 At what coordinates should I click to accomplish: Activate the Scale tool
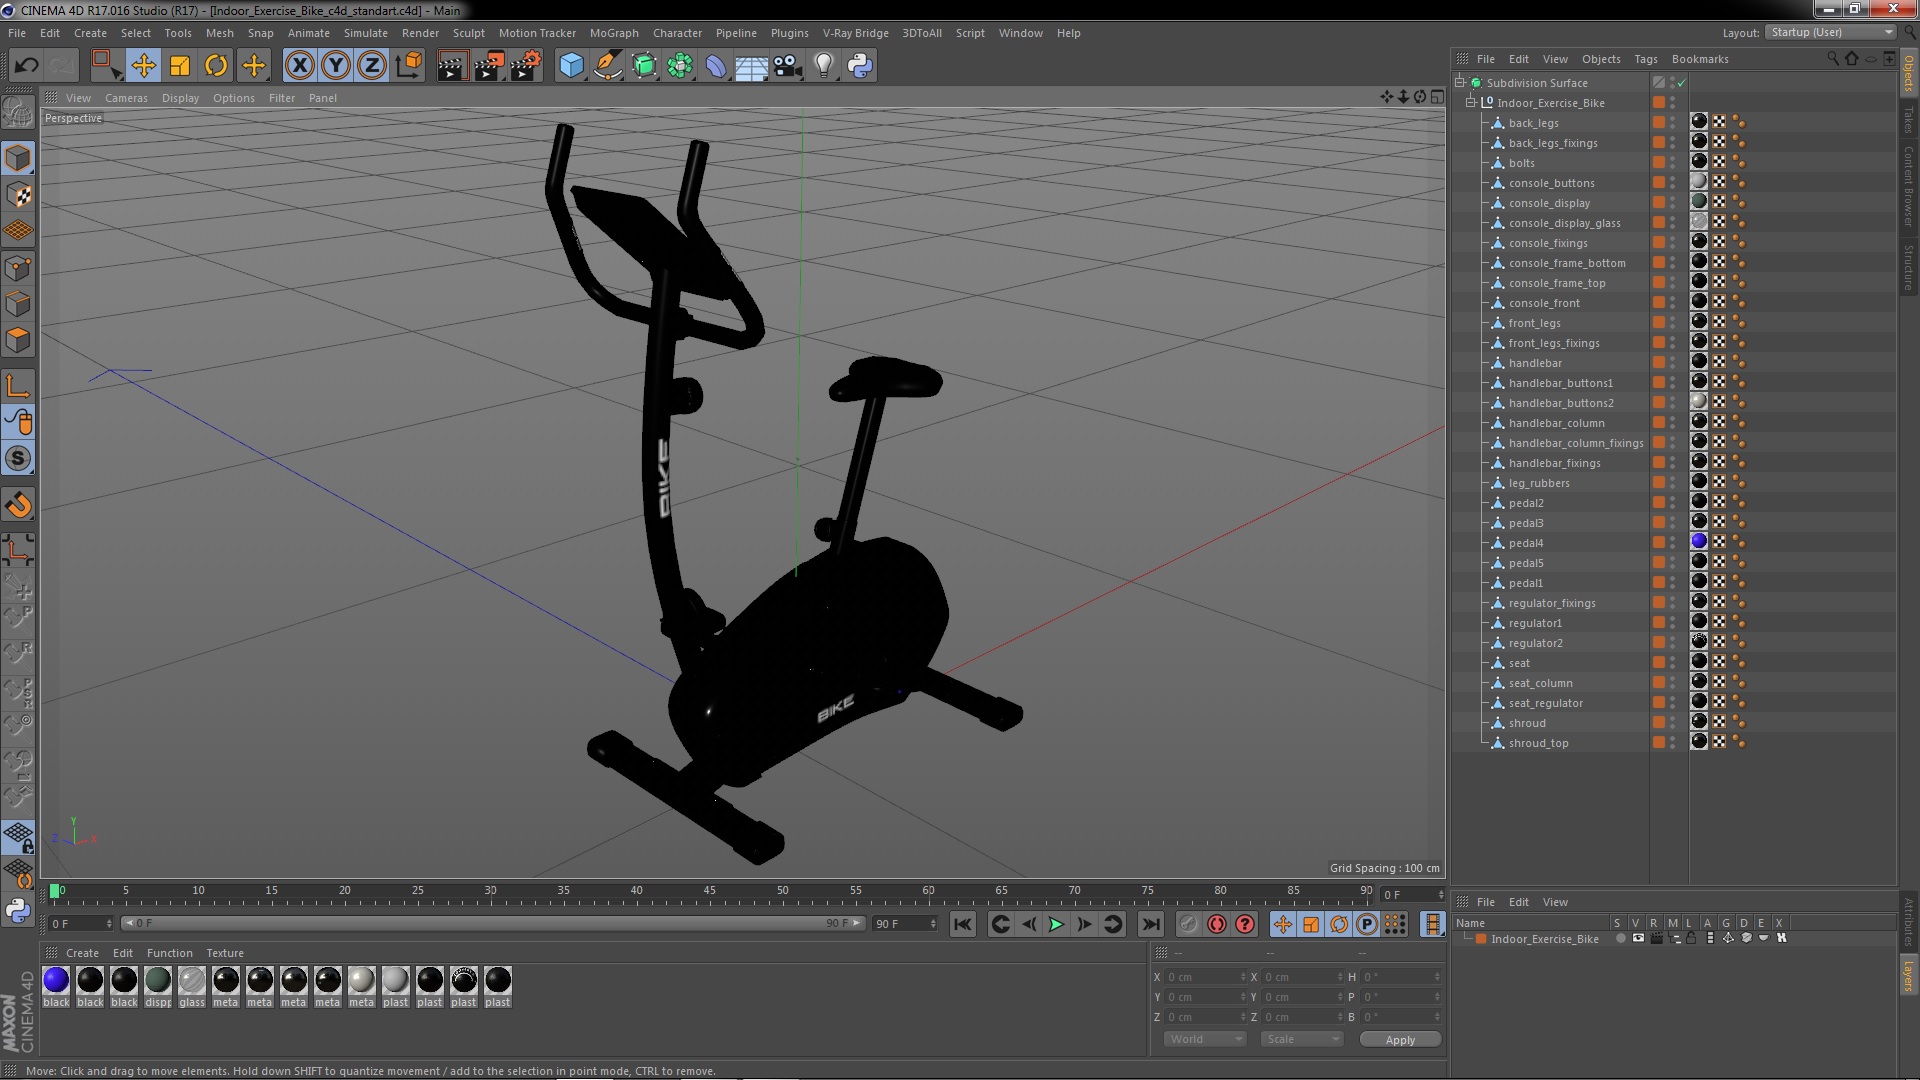180,66
